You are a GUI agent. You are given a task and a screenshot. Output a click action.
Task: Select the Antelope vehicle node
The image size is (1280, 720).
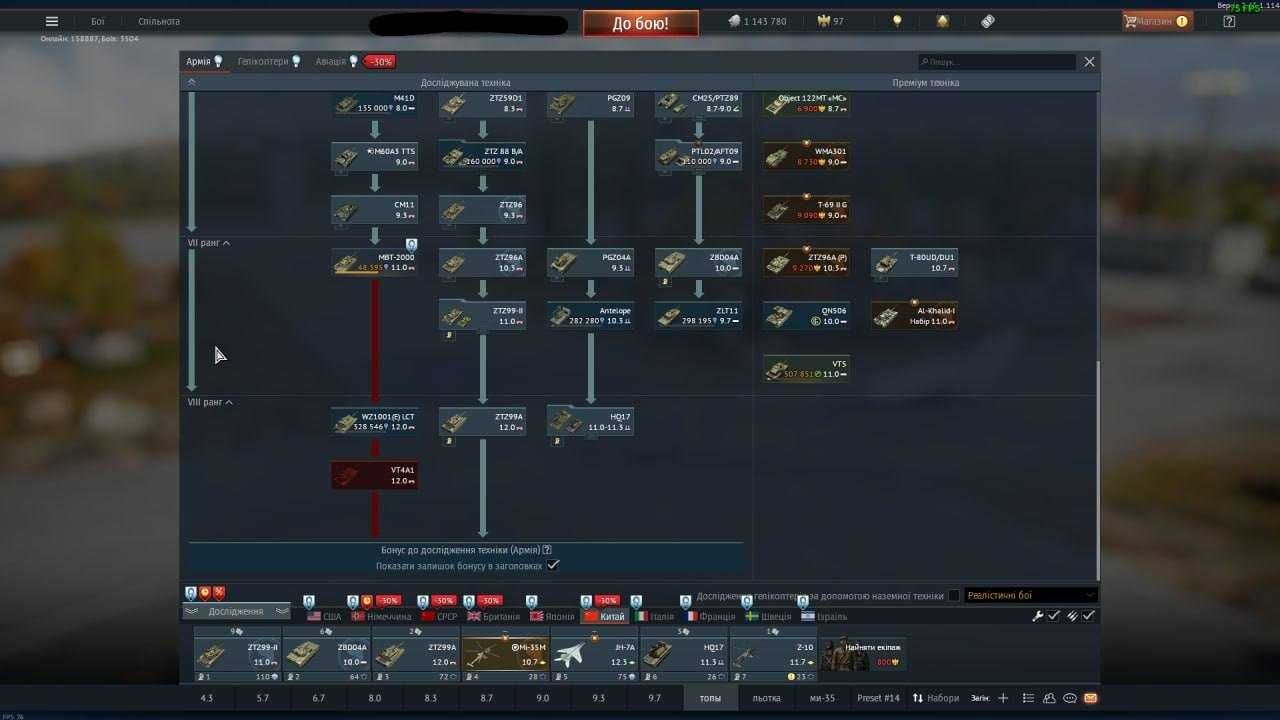coord(591,316)
